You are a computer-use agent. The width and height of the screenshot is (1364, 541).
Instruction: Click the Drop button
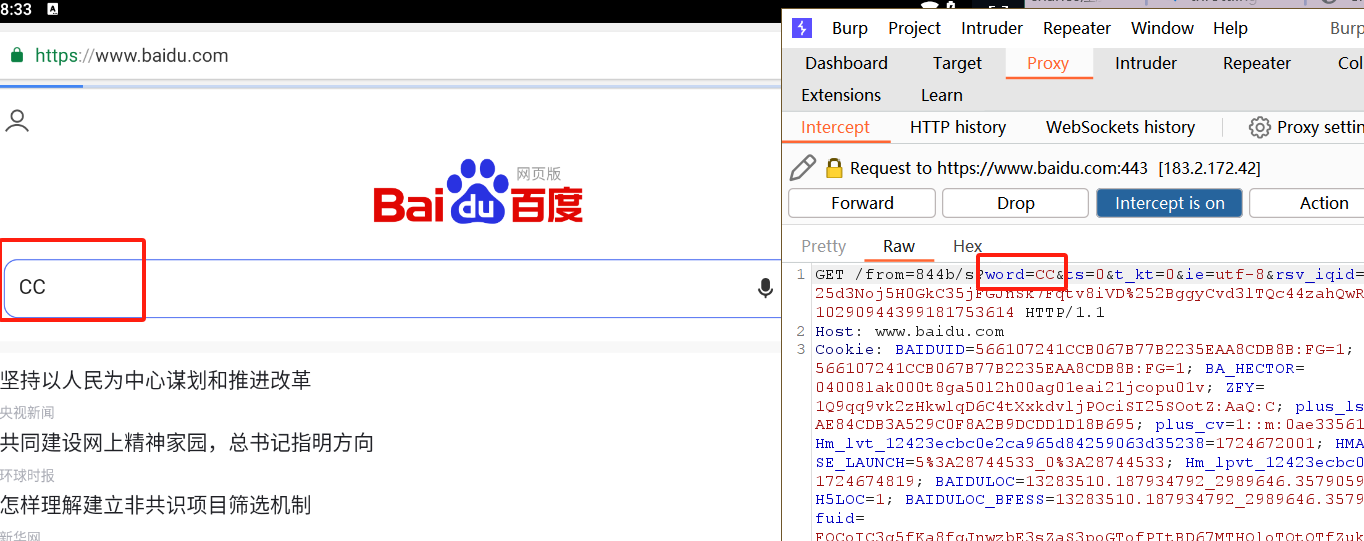(1015, 203)
